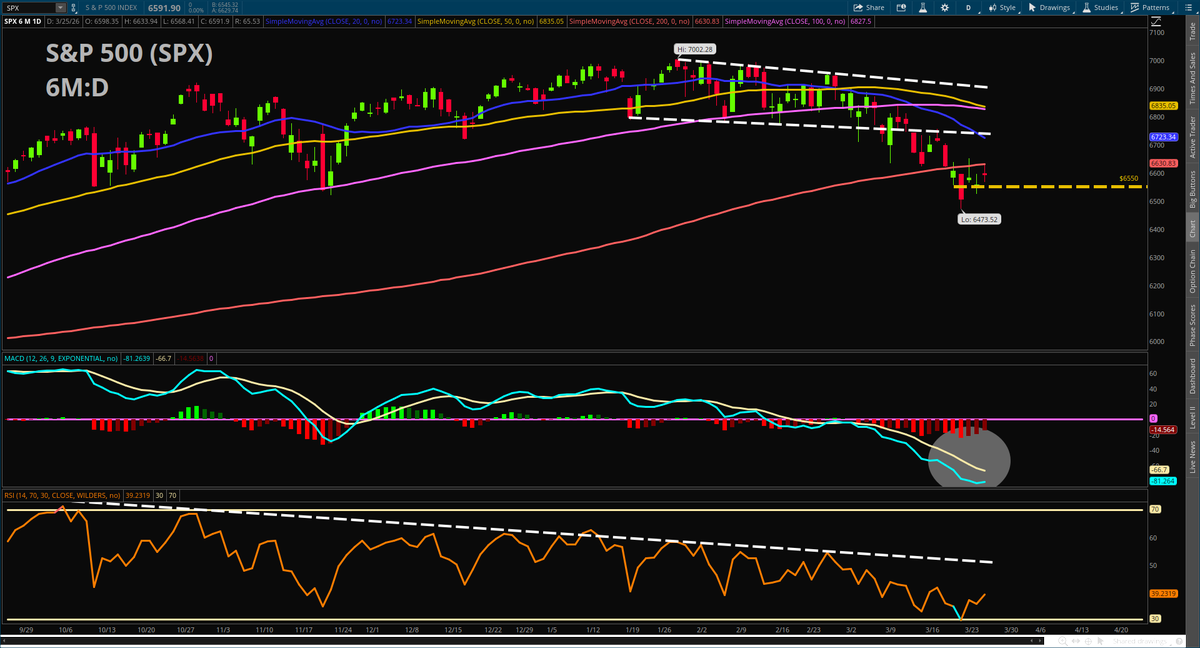Switch to the Trade side tab

(x=1191, y=33)
